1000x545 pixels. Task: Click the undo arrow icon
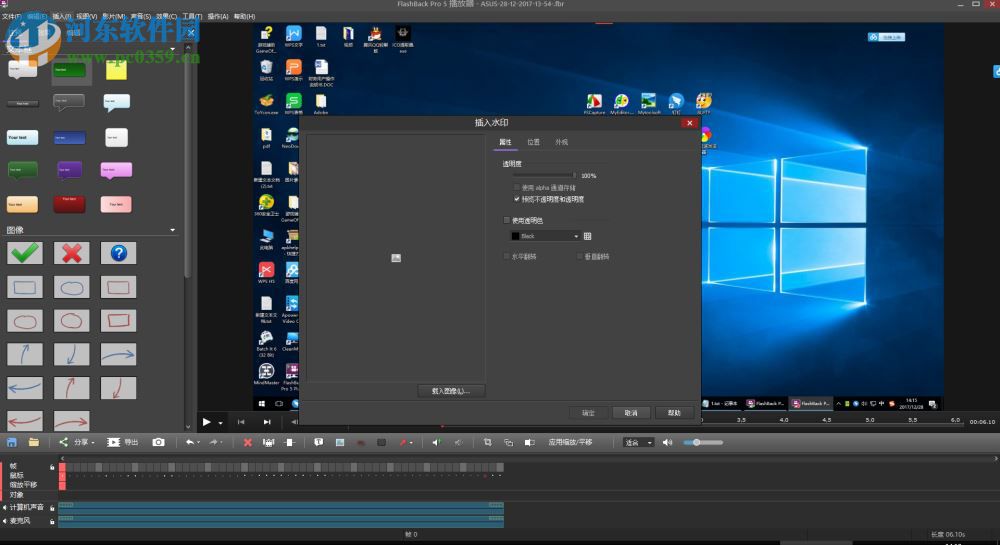(189, 442)
